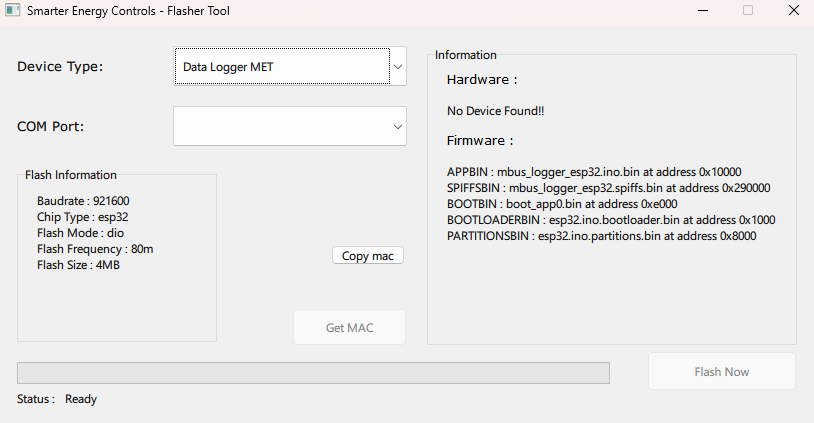Click the 'Information' group title

[466, 55]
